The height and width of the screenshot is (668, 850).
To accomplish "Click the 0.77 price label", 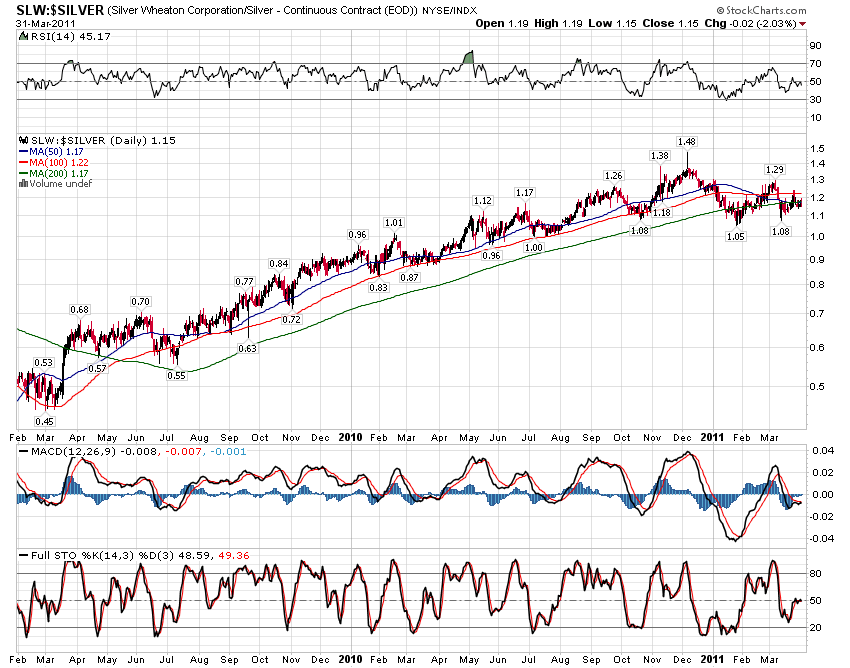I will pyautogui.click(x=244, y=281).
